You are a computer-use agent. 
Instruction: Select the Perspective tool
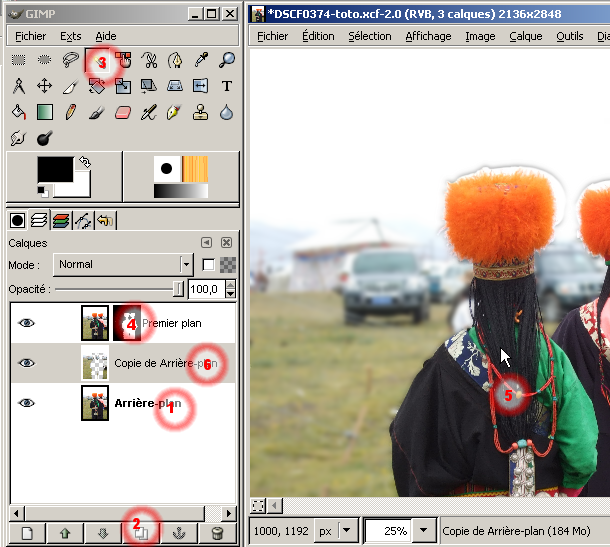click(x=175, y=86)
